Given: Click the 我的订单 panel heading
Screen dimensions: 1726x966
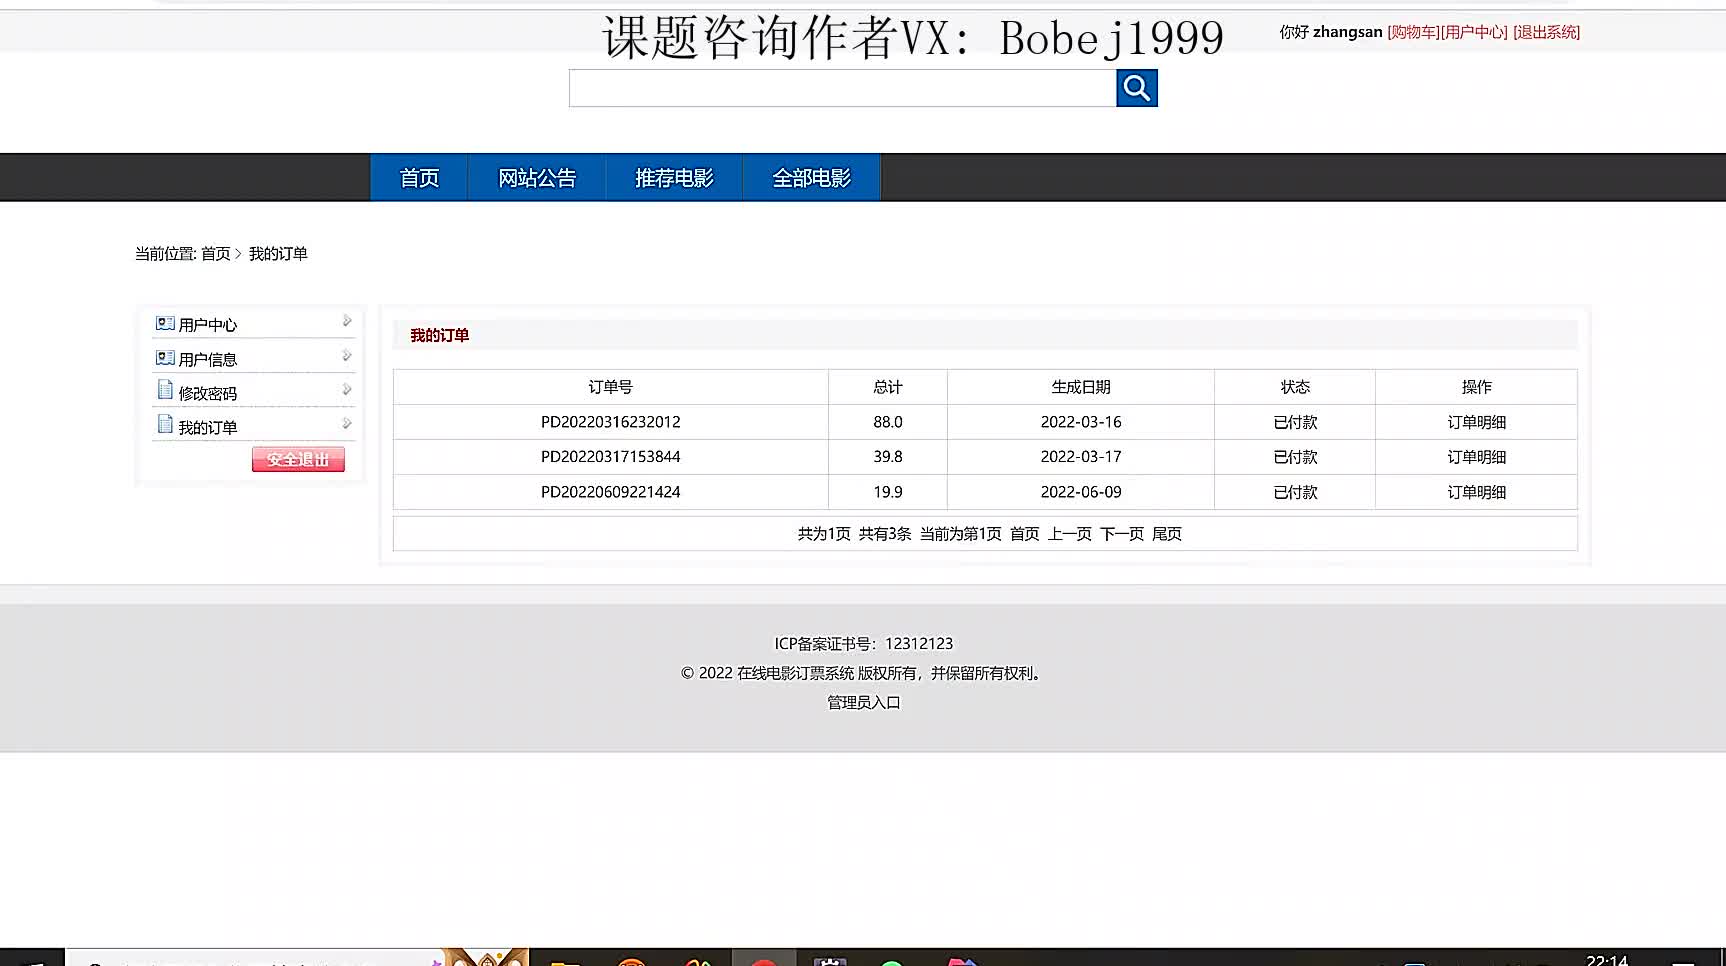Looking at the screenshot, I should click(x=439, y=335).
